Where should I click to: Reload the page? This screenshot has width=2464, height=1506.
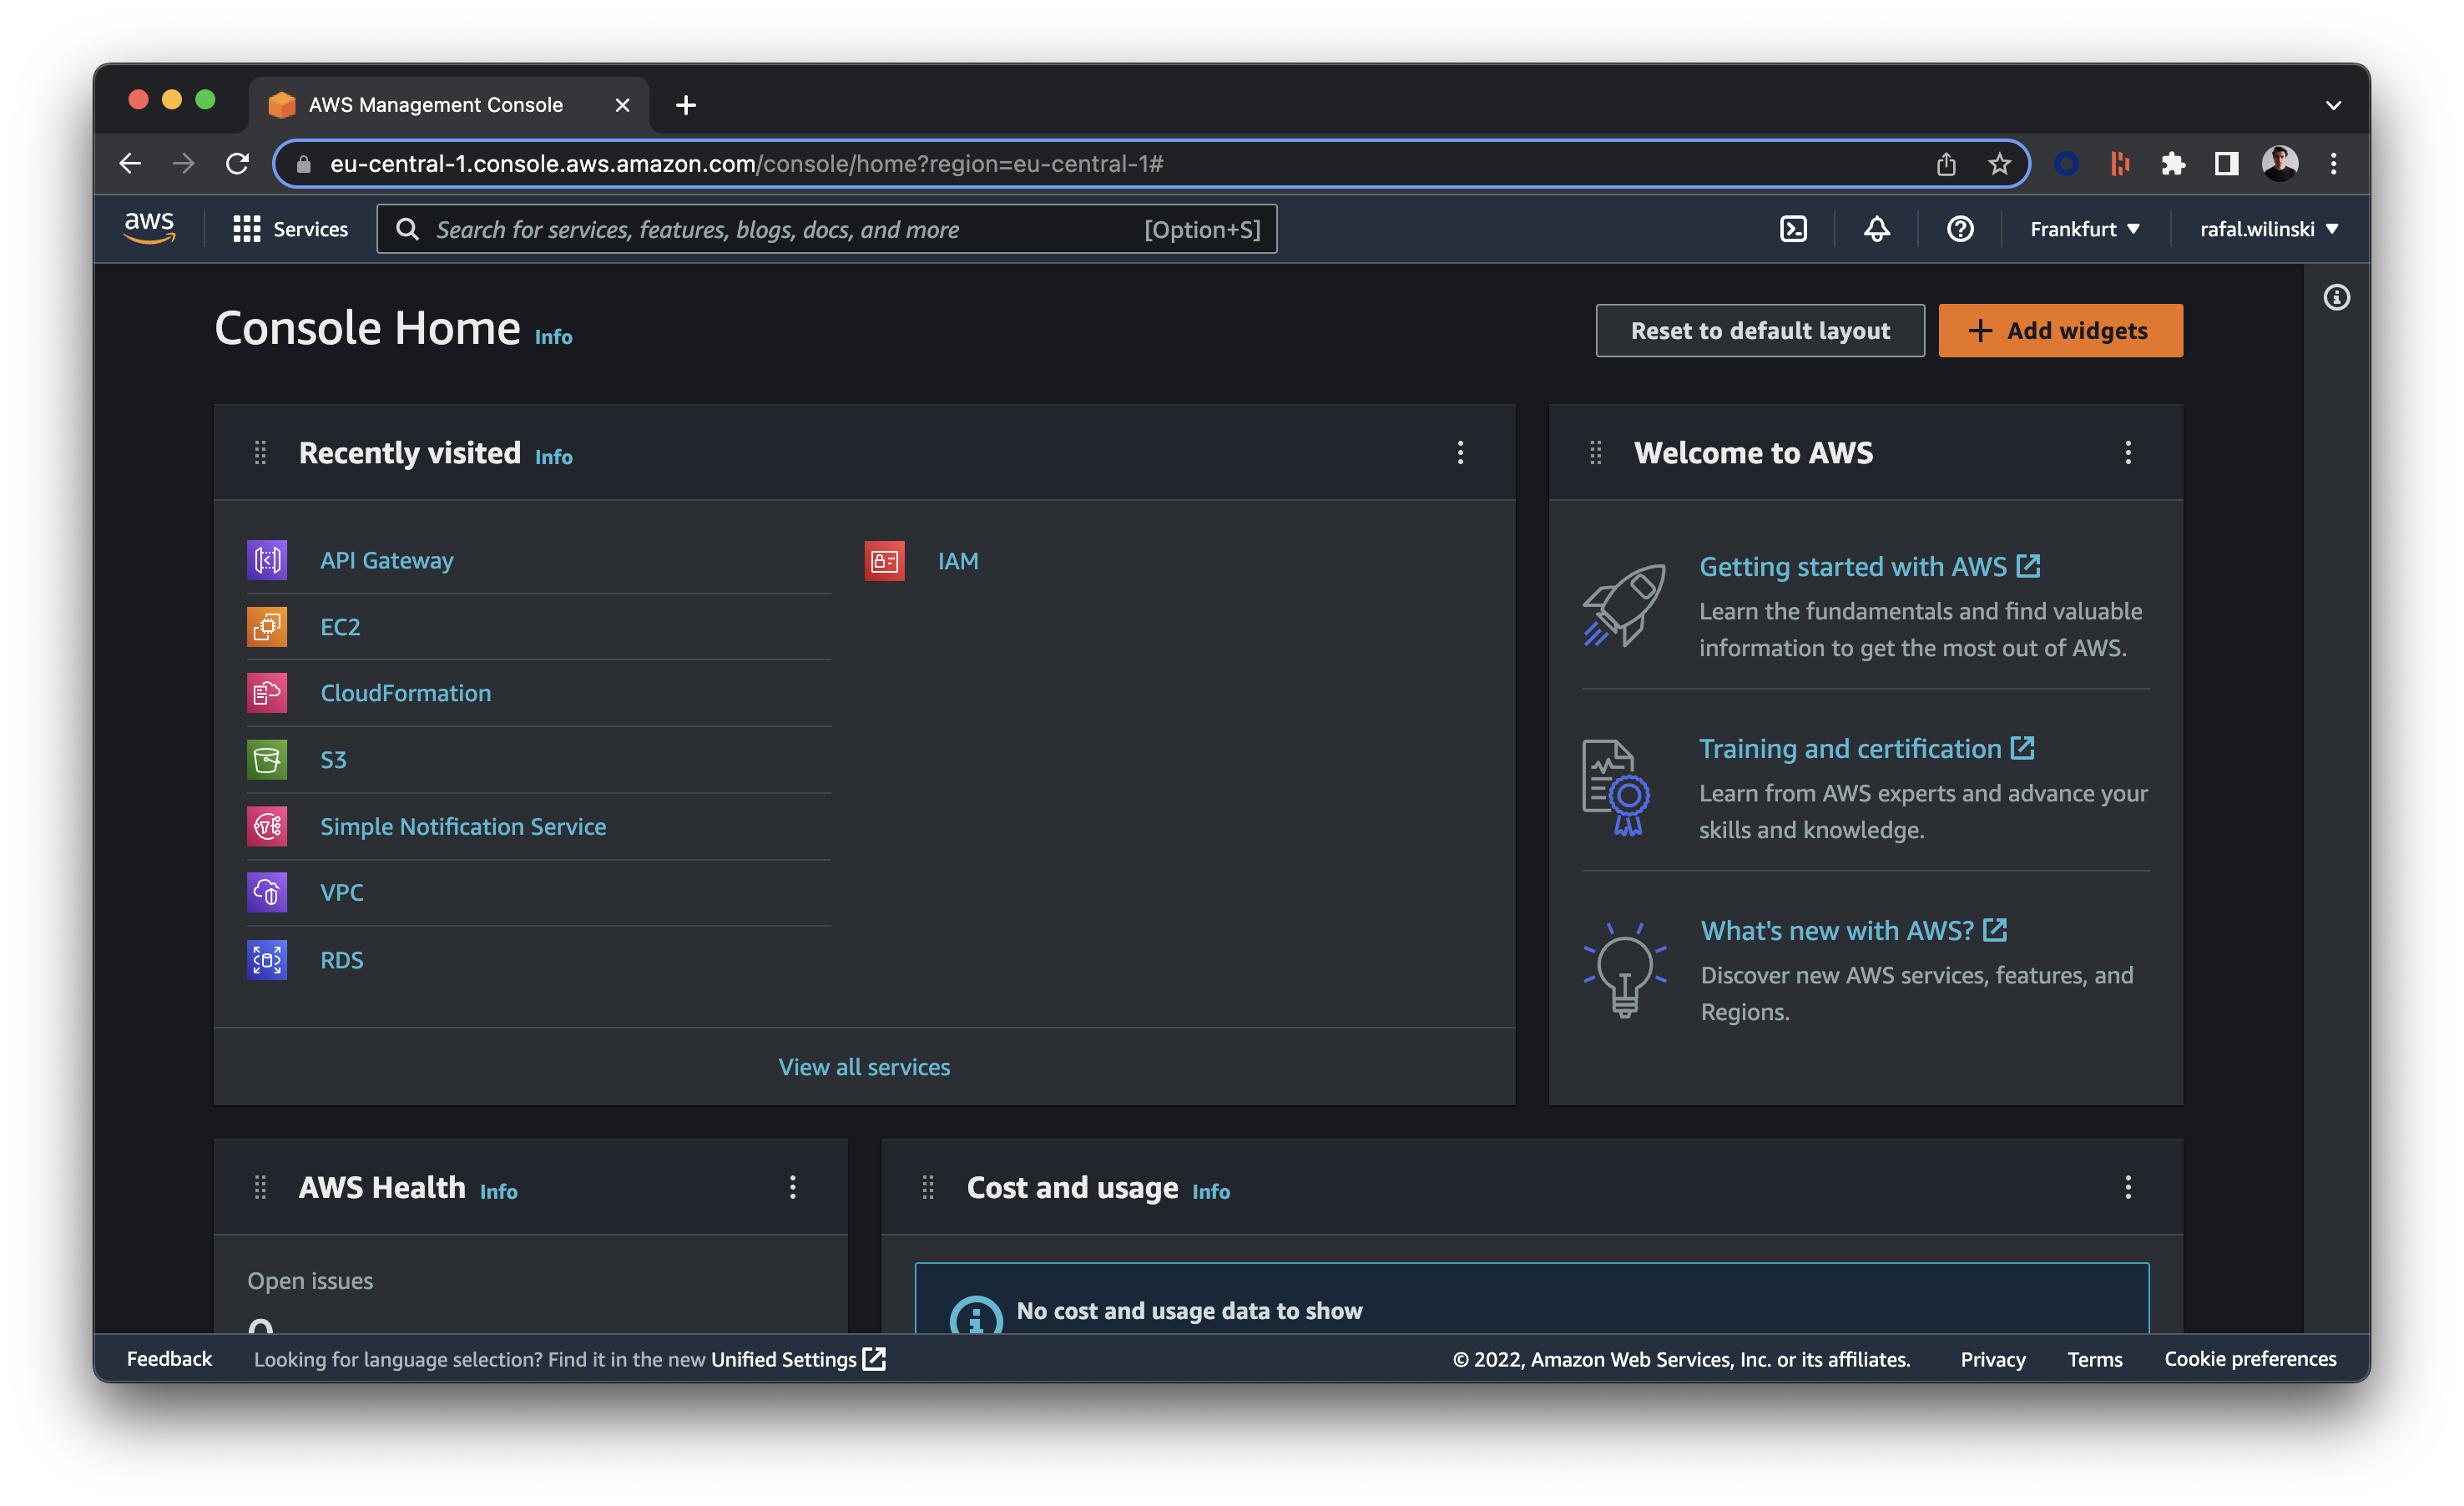[x=237, y=164]
